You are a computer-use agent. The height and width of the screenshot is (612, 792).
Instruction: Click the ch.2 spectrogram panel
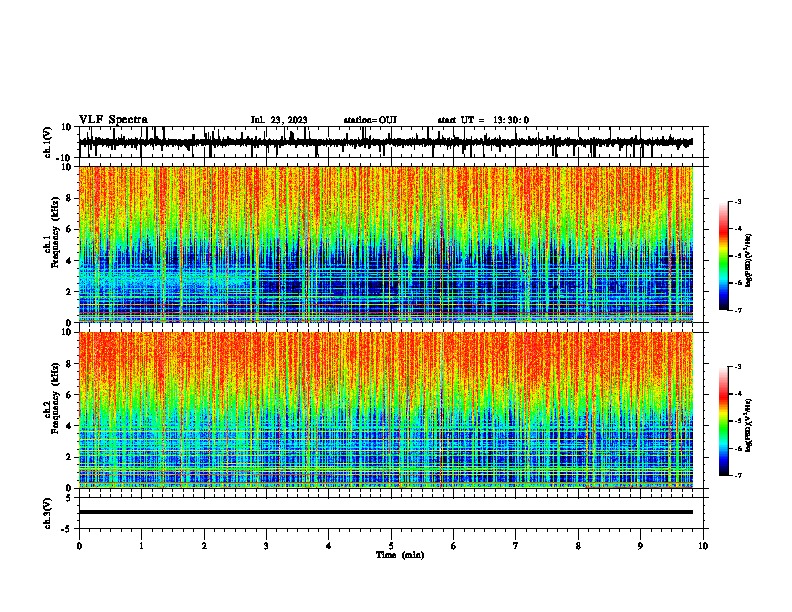(385, 410)
